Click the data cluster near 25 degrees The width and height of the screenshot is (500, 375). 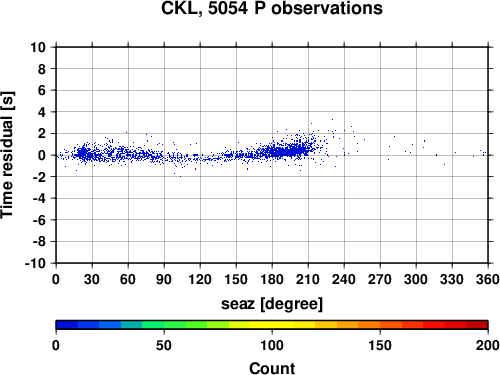pyautogui.click(x=83, y=153)
